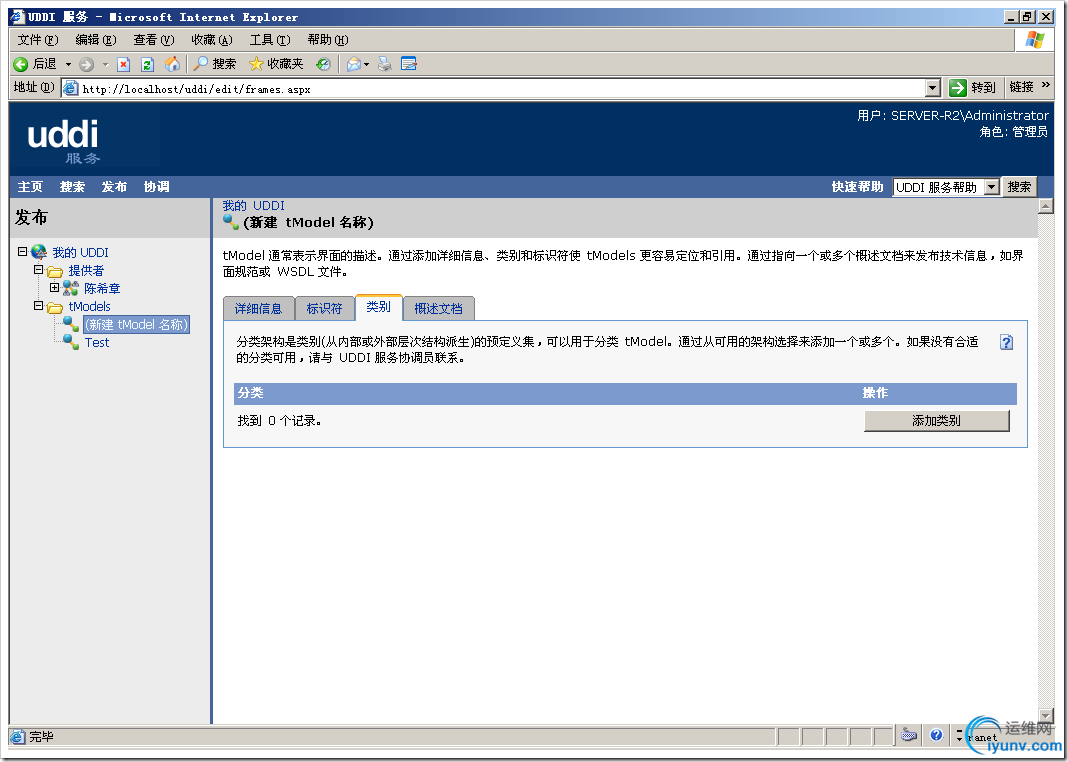Screen dimensions: 1068x762
Task: Click the Test tModel icon in tree
Action: (71, 342)
